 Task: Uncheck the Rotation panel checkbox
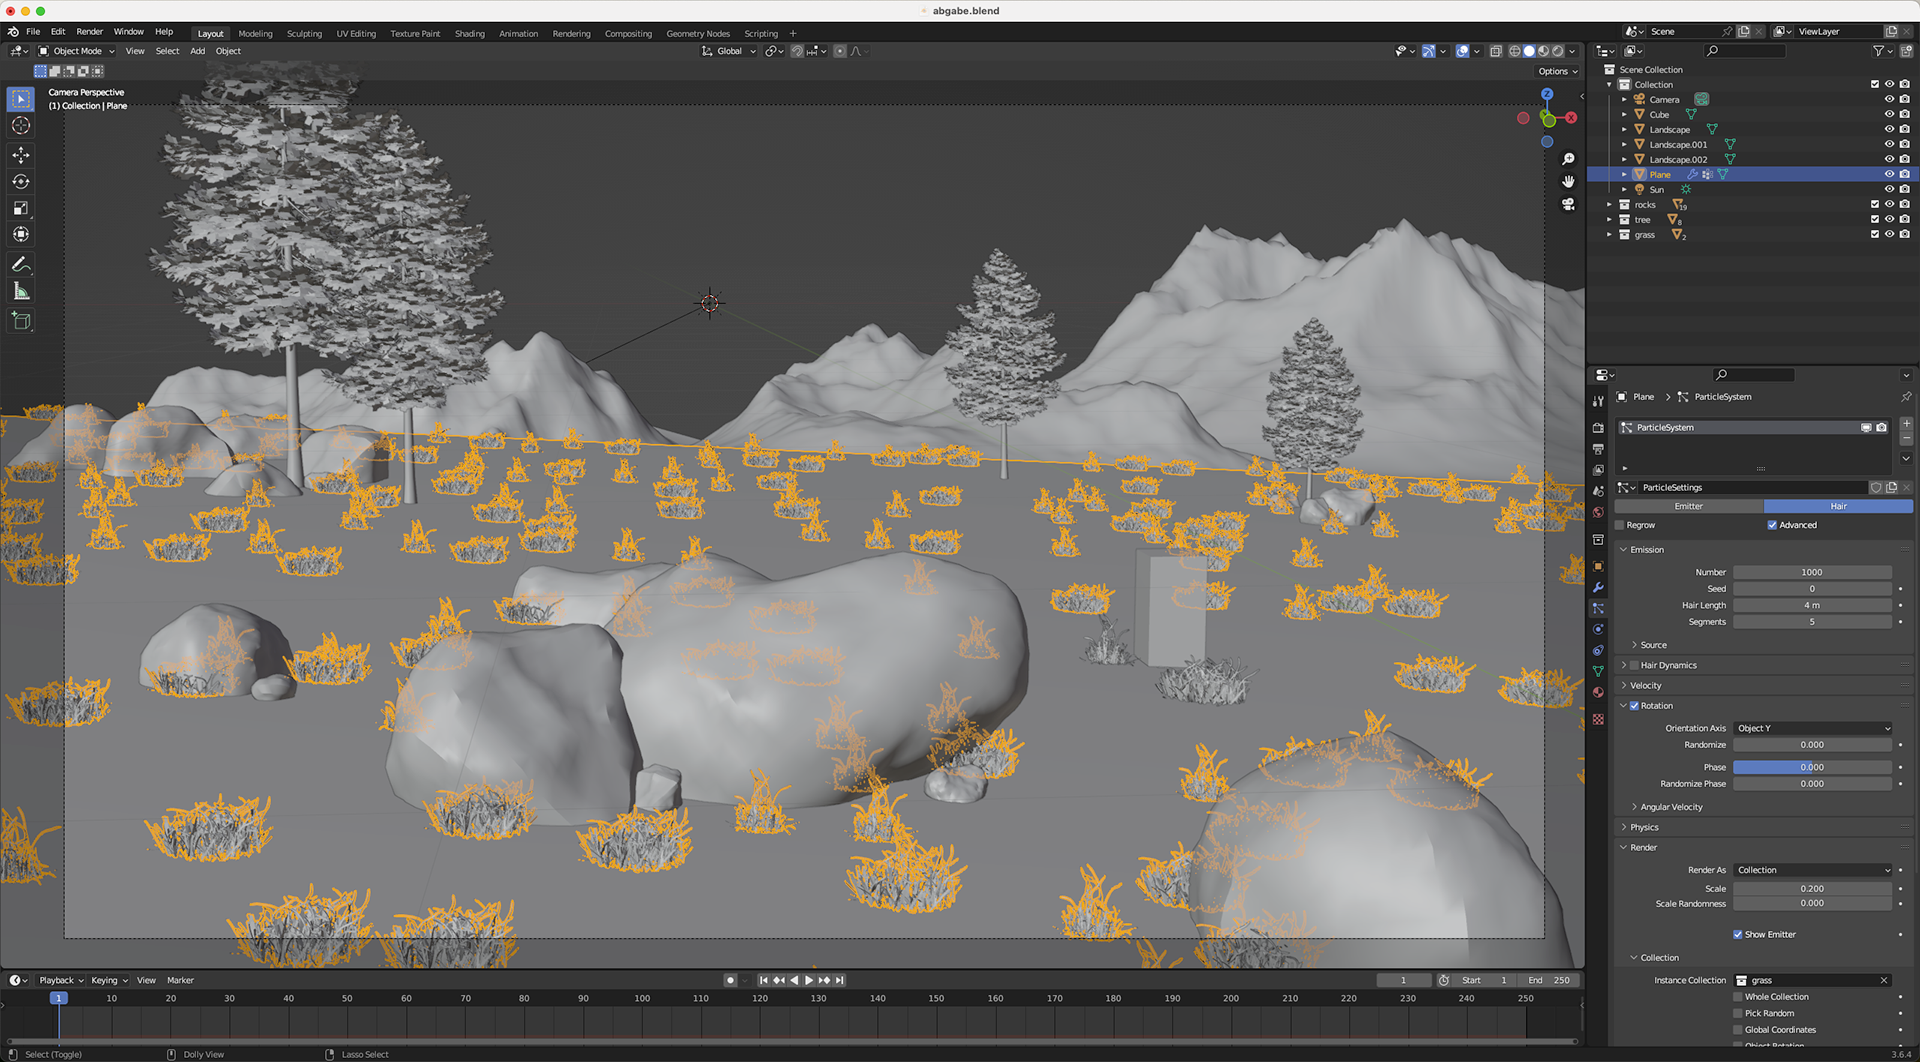click(x=1635, y=707)
